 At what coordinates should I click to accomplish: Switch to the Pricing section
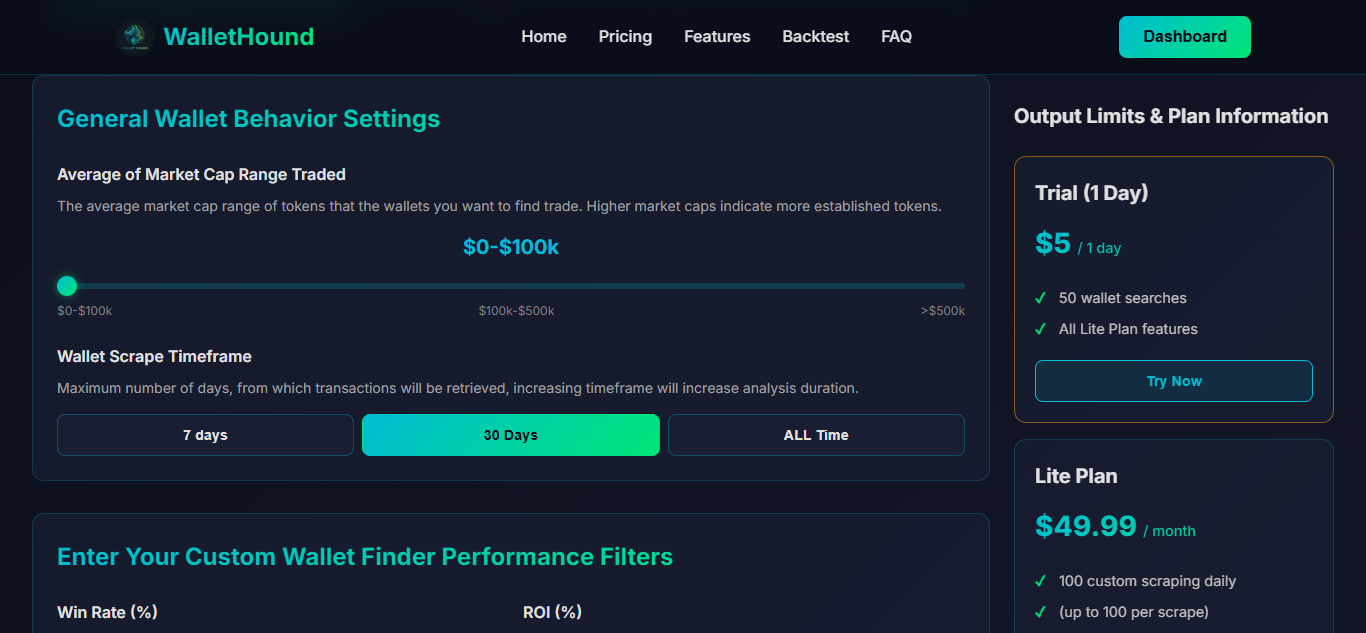tap(624, 36)
